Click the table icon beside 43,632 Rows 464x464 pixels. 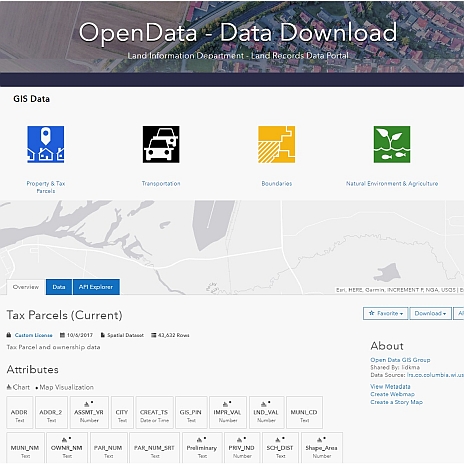point(154,335)
